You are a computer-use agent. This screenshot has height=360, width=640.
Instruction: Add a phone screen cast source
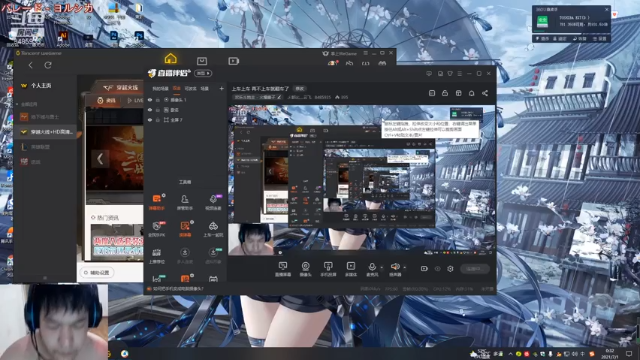pyautogui.click(x=328, y=269)
